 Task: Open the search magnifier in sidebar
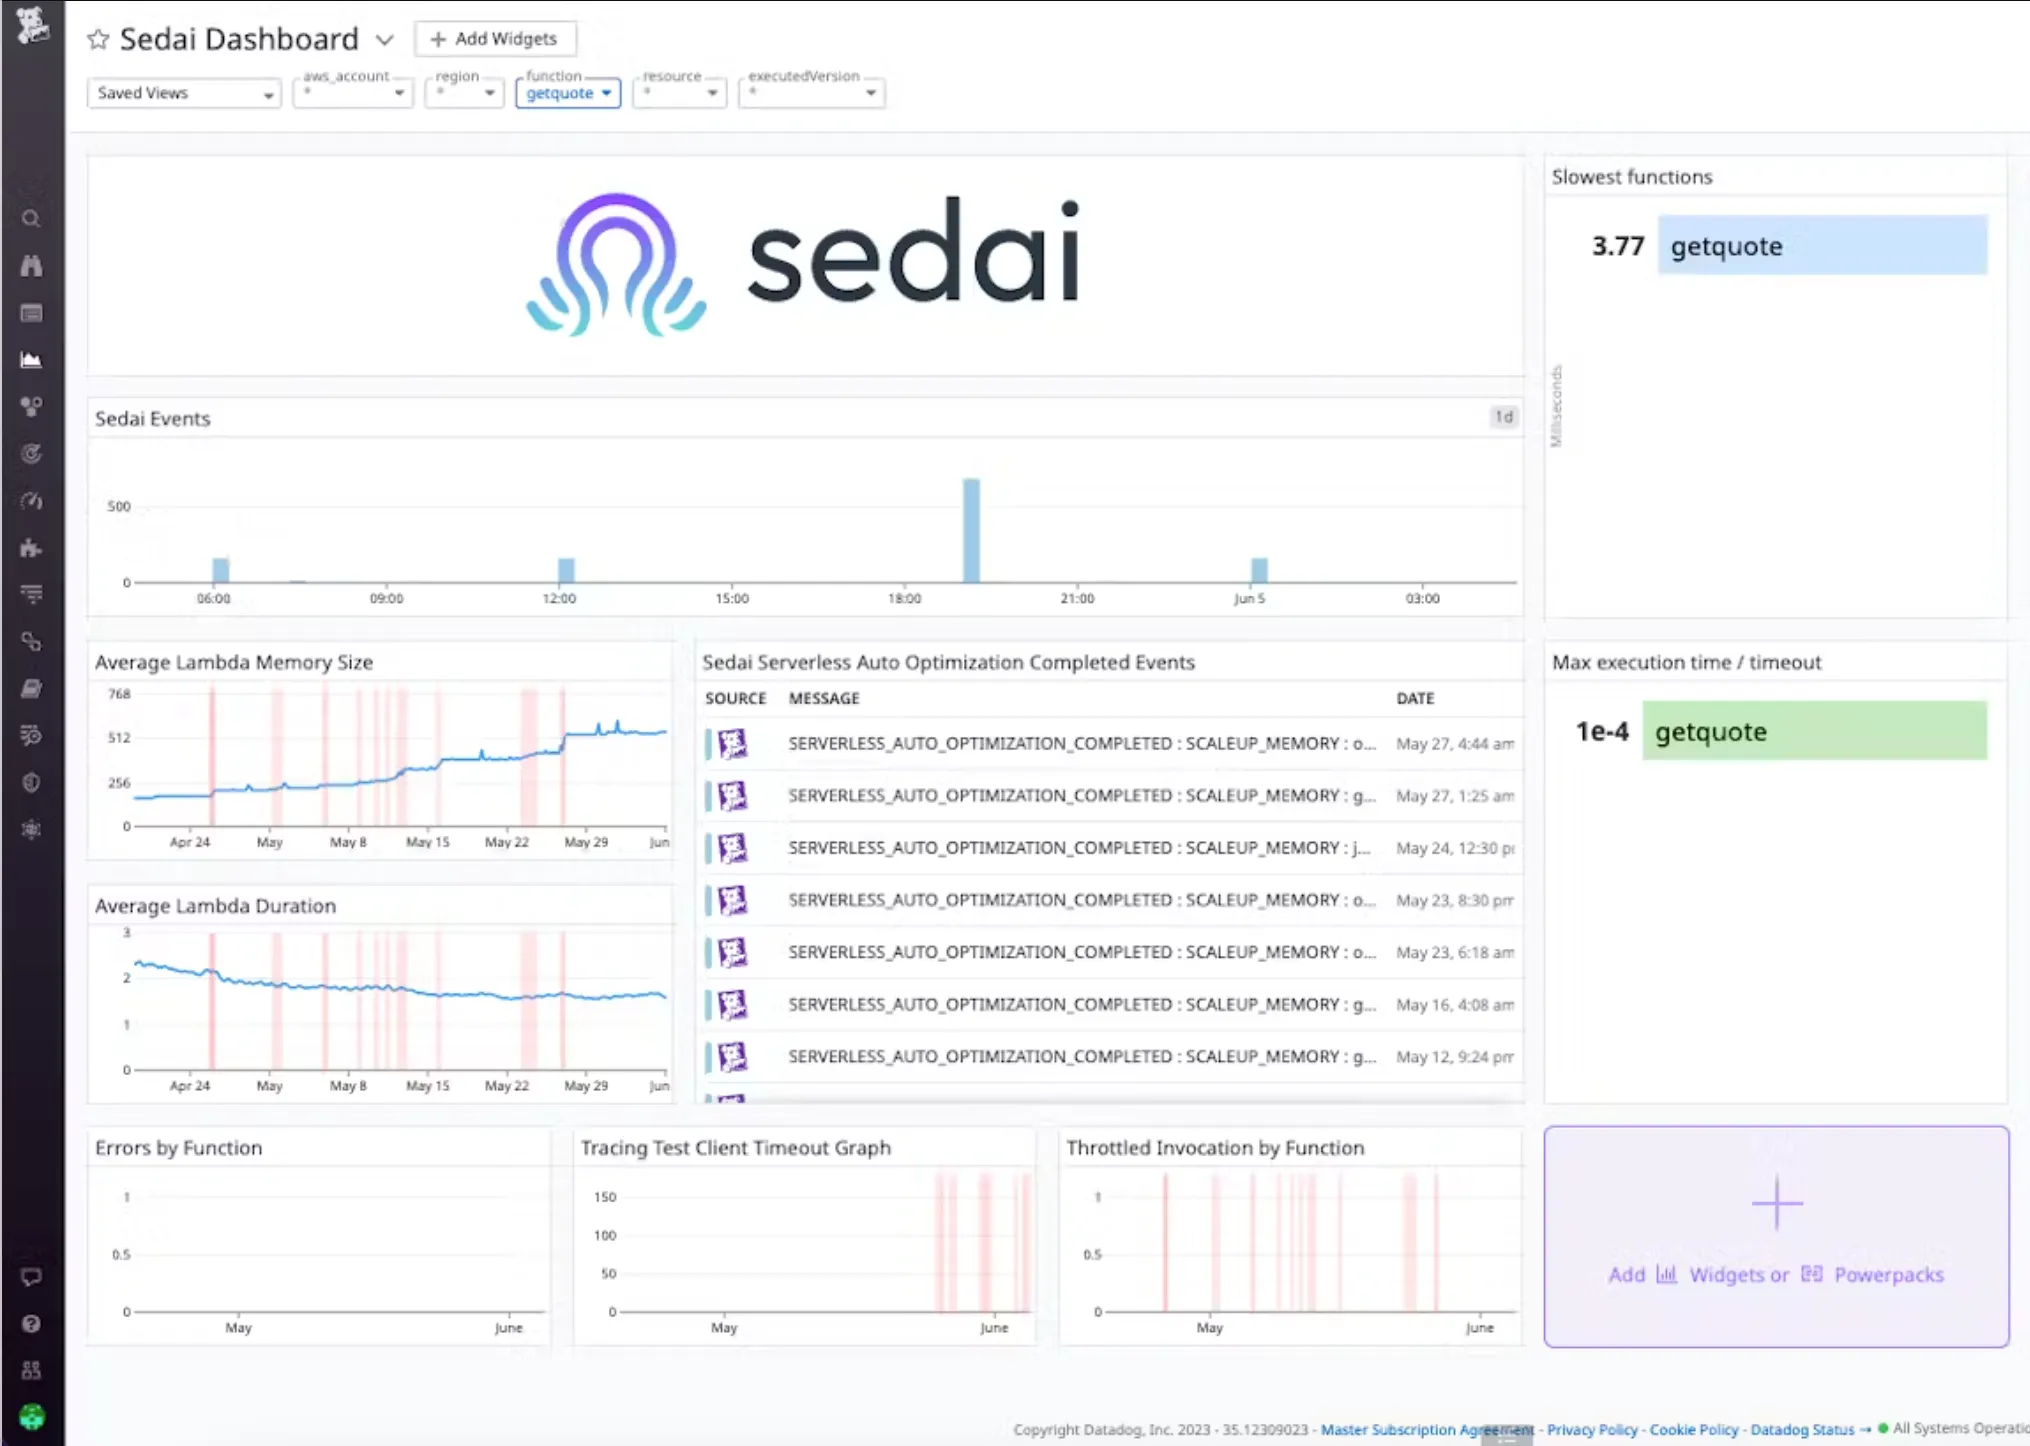pyautogui.click(x=31, y=219)
